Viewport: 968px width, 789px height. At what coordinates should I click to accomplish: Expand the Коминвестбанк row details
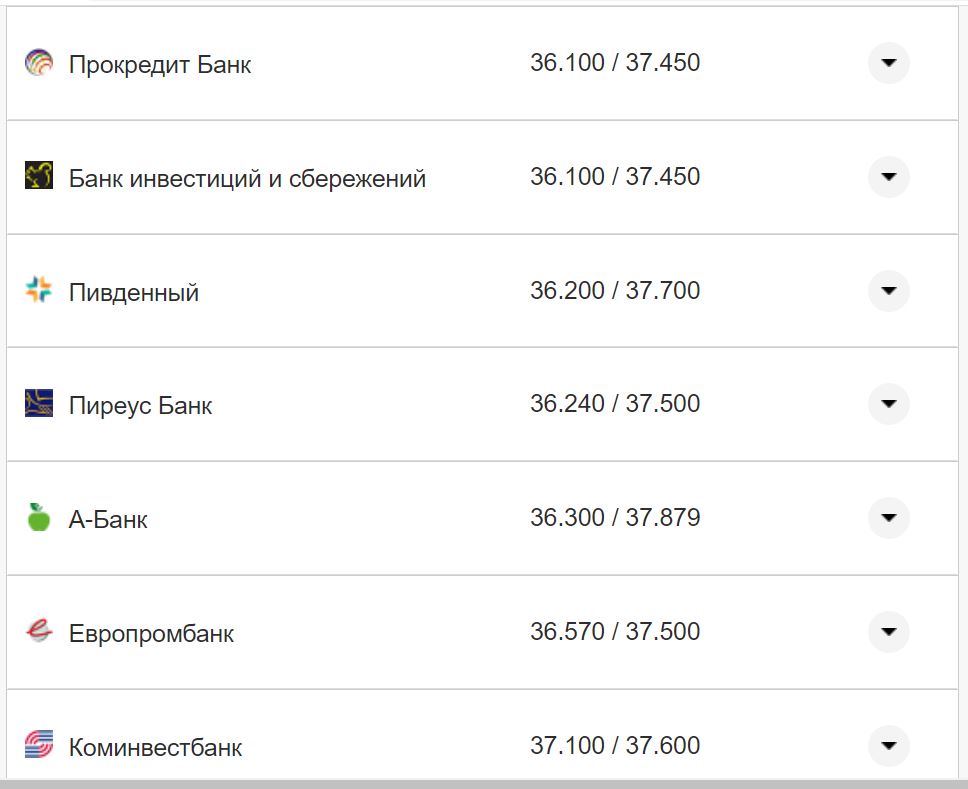tap(888, 746)
